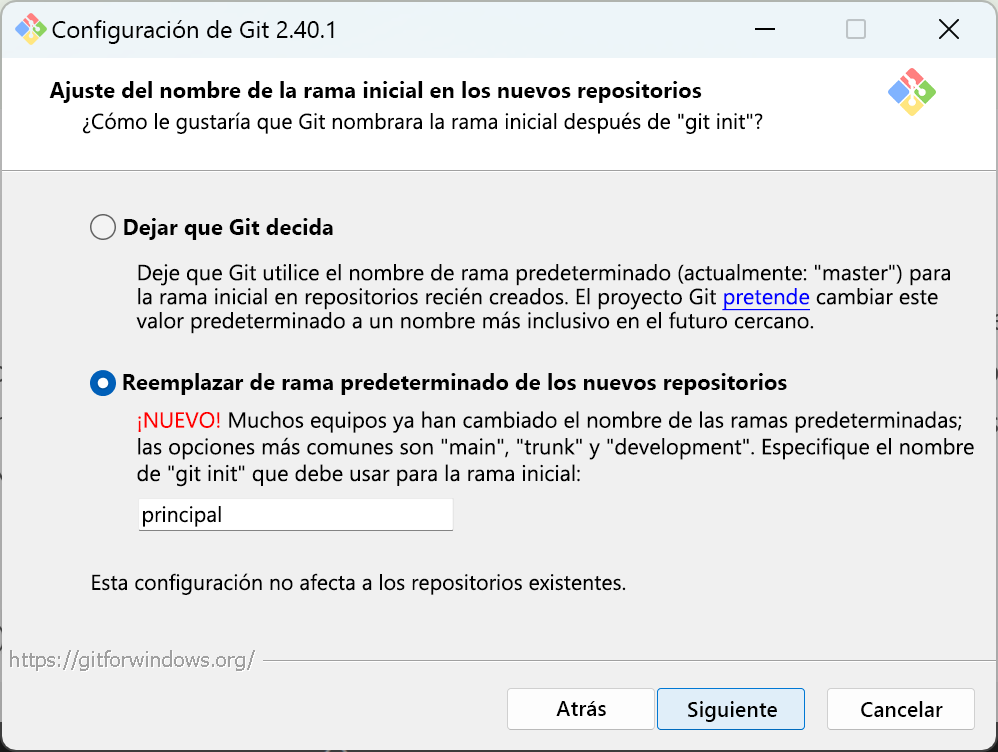The height and width of the screenshot is (752, 998).
Task: Click the Git logo in the header
Action: click(911, 92)
